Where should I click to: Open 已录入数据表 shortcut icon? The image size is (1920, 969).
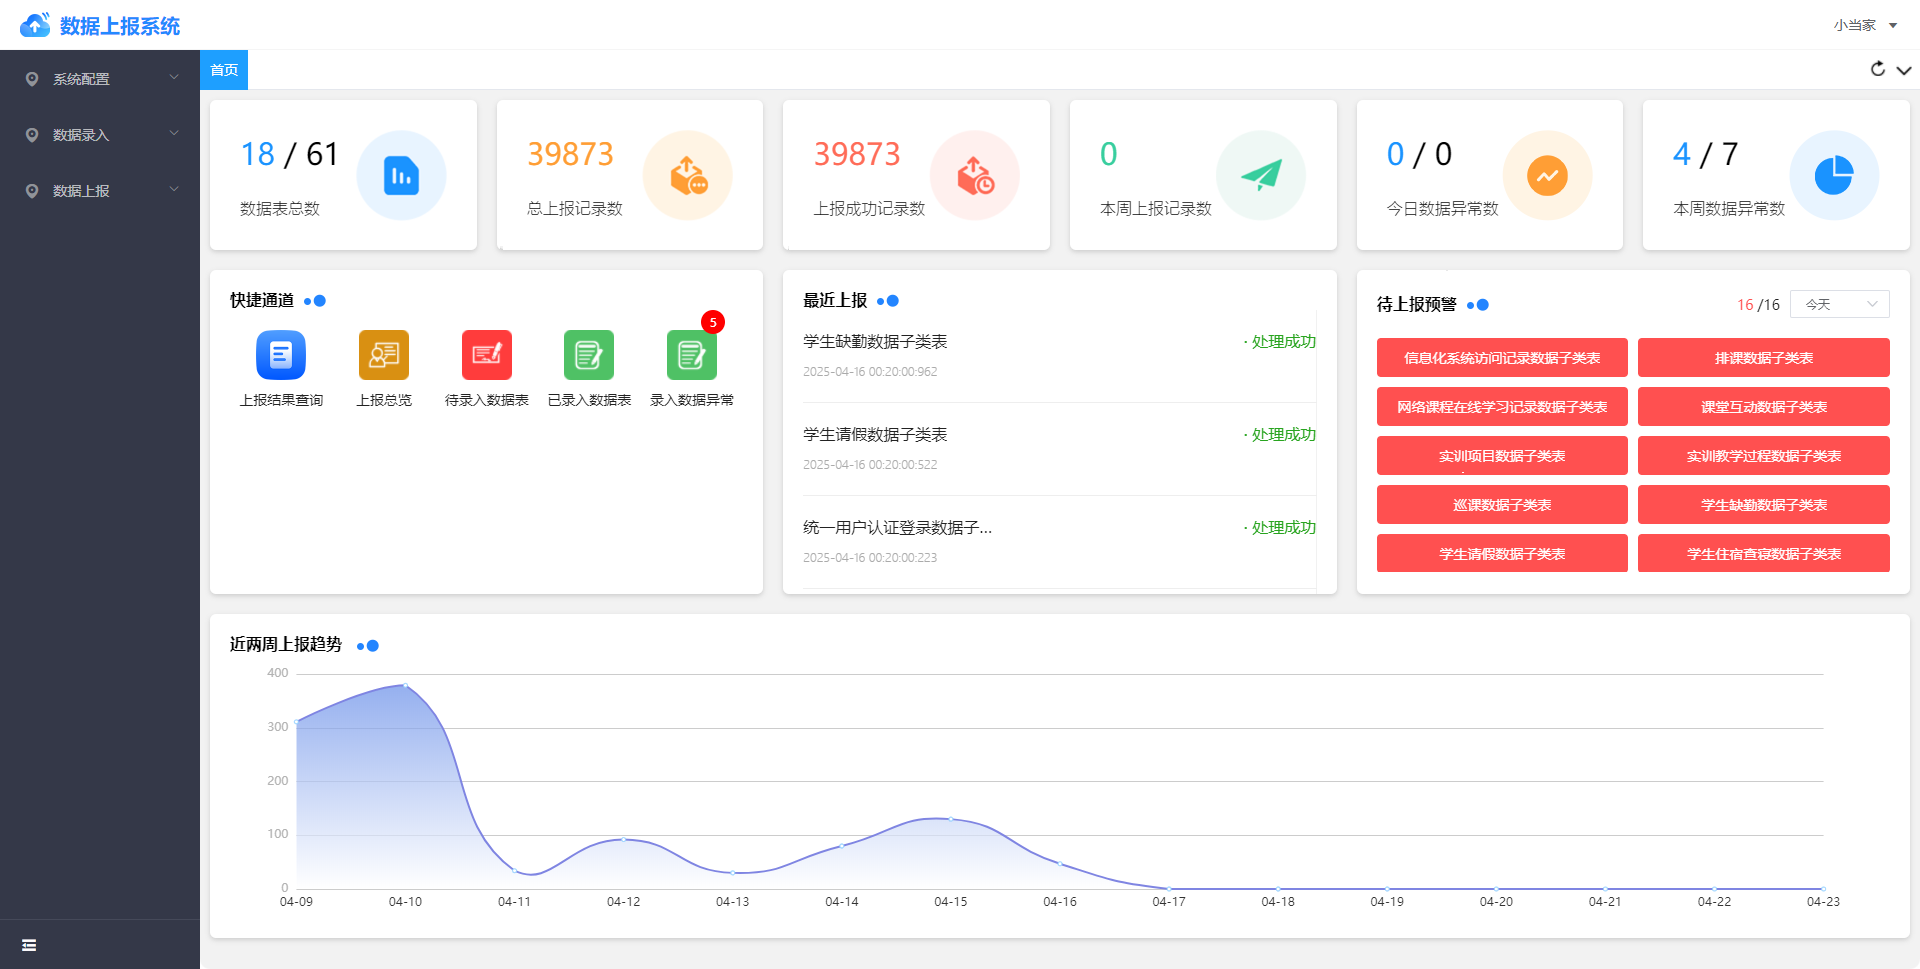point(589,355)
